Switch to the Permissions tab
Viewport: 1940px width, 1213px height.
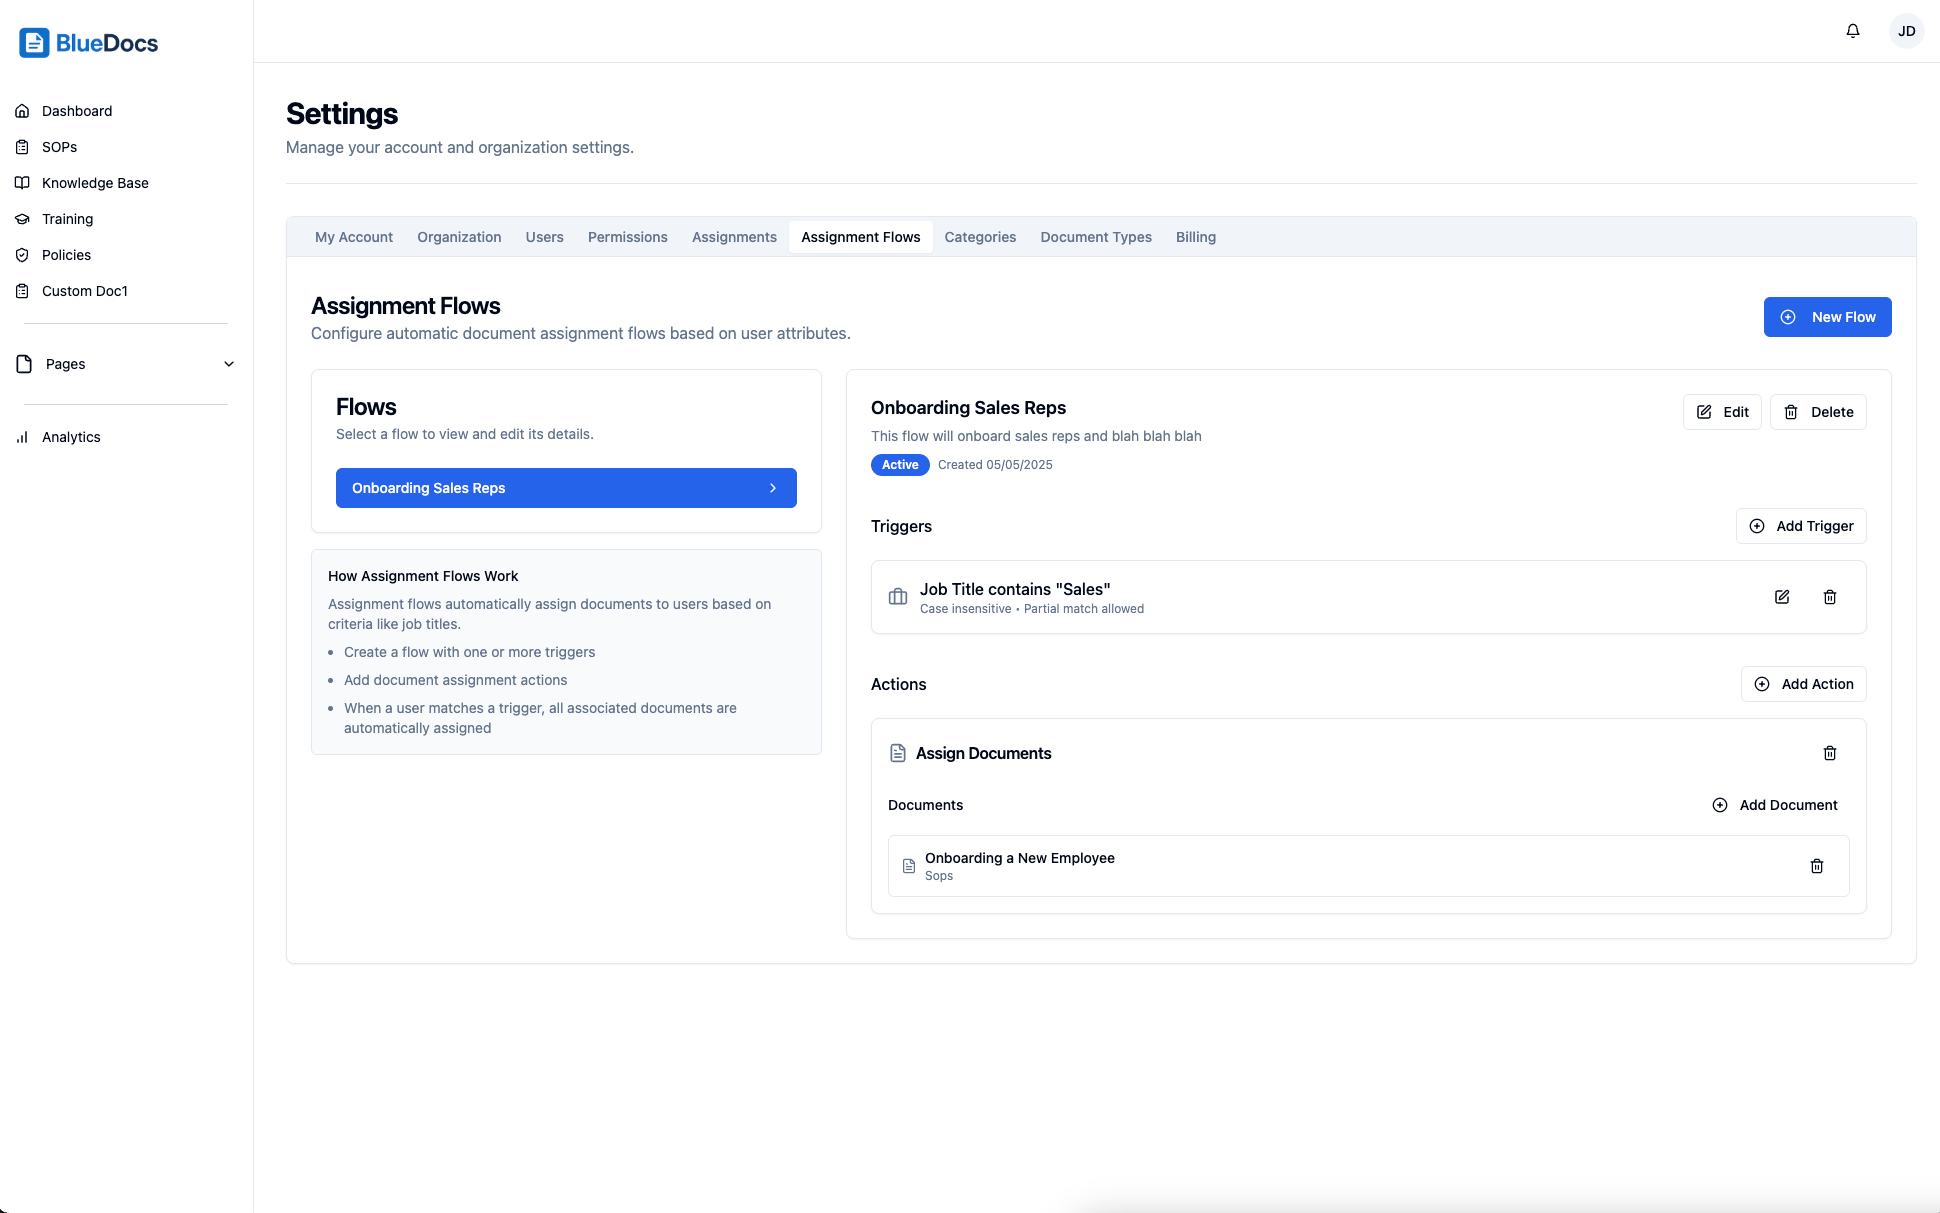click(627, 237)
